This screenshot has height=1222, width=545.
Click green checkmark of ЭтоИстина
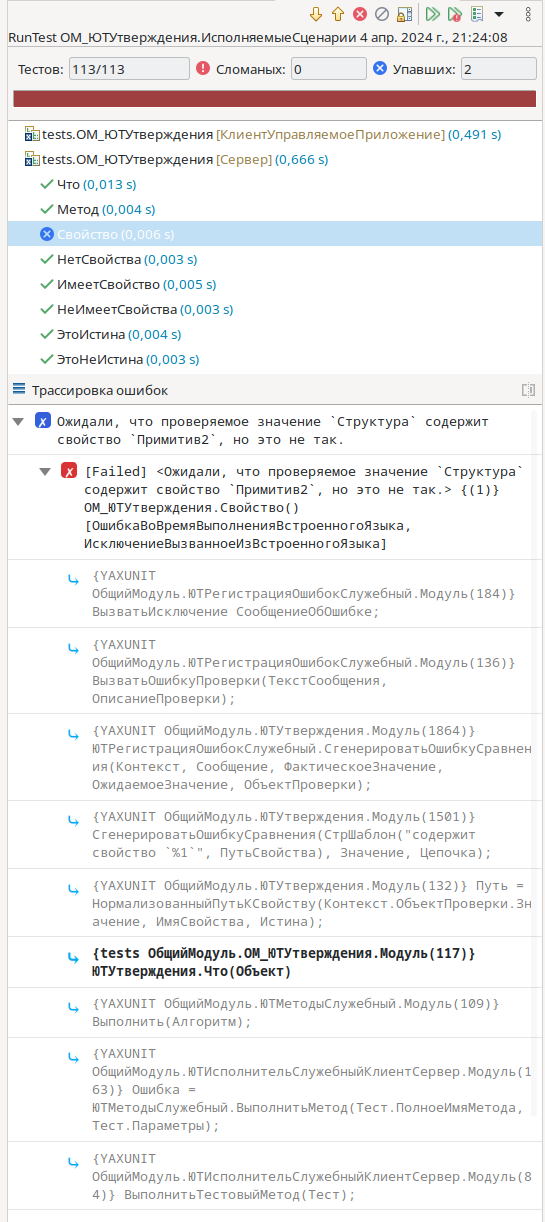tap(47, 334)
